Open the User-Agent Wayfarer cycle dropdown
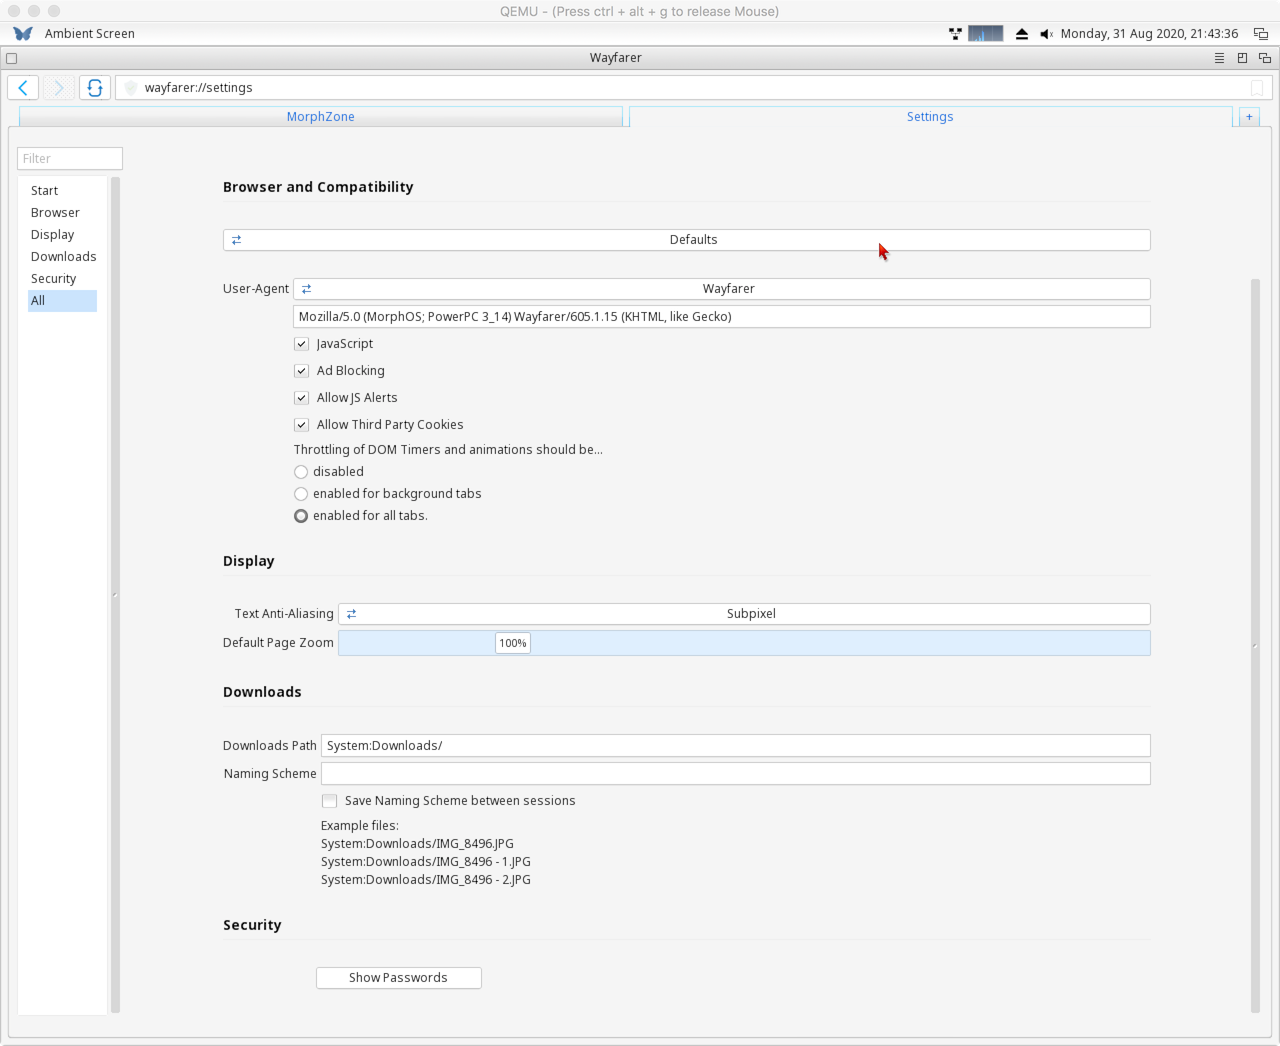This screenshot has height=1046, width=1280. 721,289
